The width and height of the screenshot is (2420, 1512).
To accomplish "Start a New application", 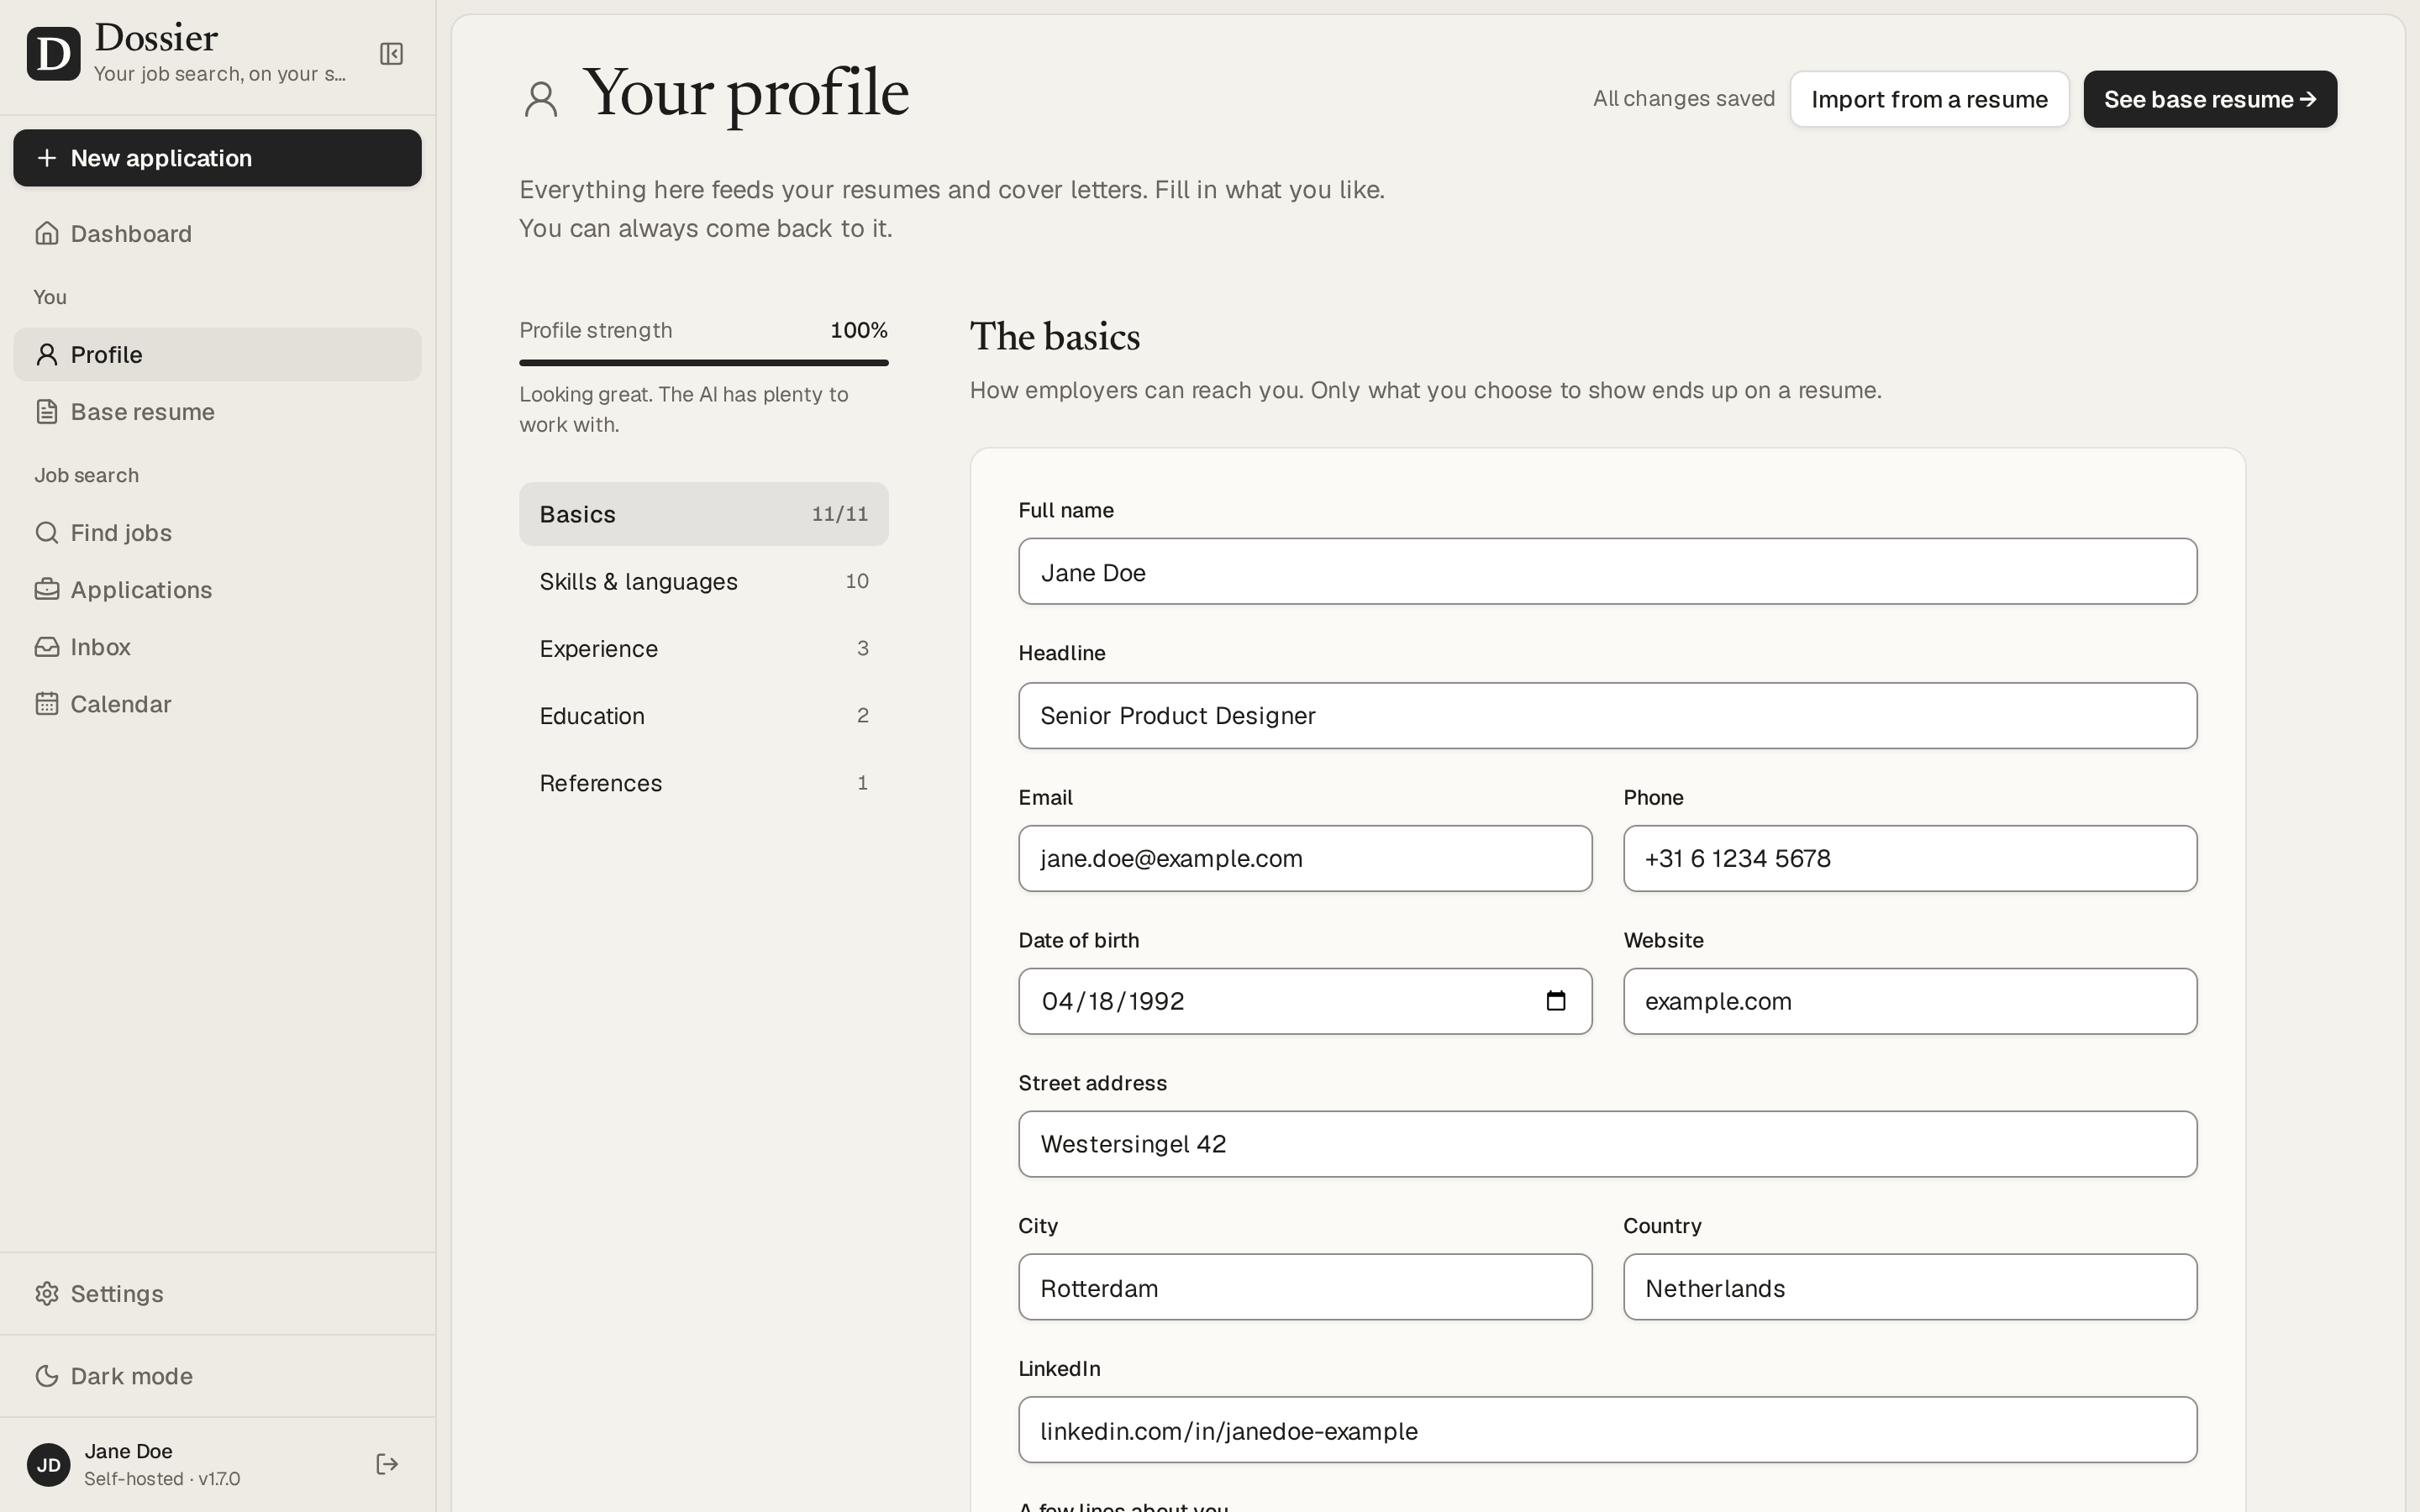I will pyautogui.click(x=217, y=158).
